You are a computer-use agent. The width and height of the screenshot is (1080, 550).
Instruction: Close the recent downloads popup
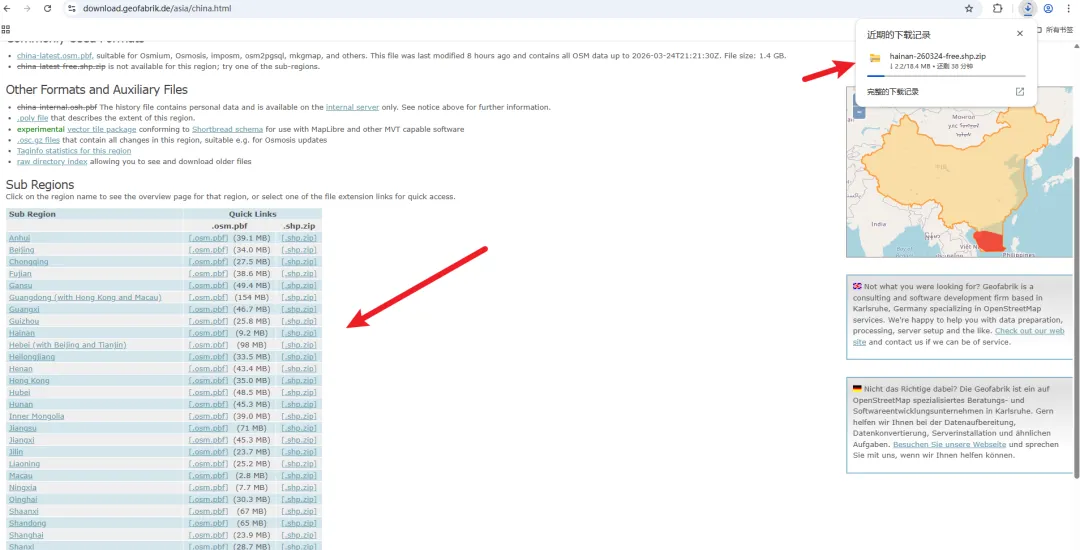coord(1020,33)
